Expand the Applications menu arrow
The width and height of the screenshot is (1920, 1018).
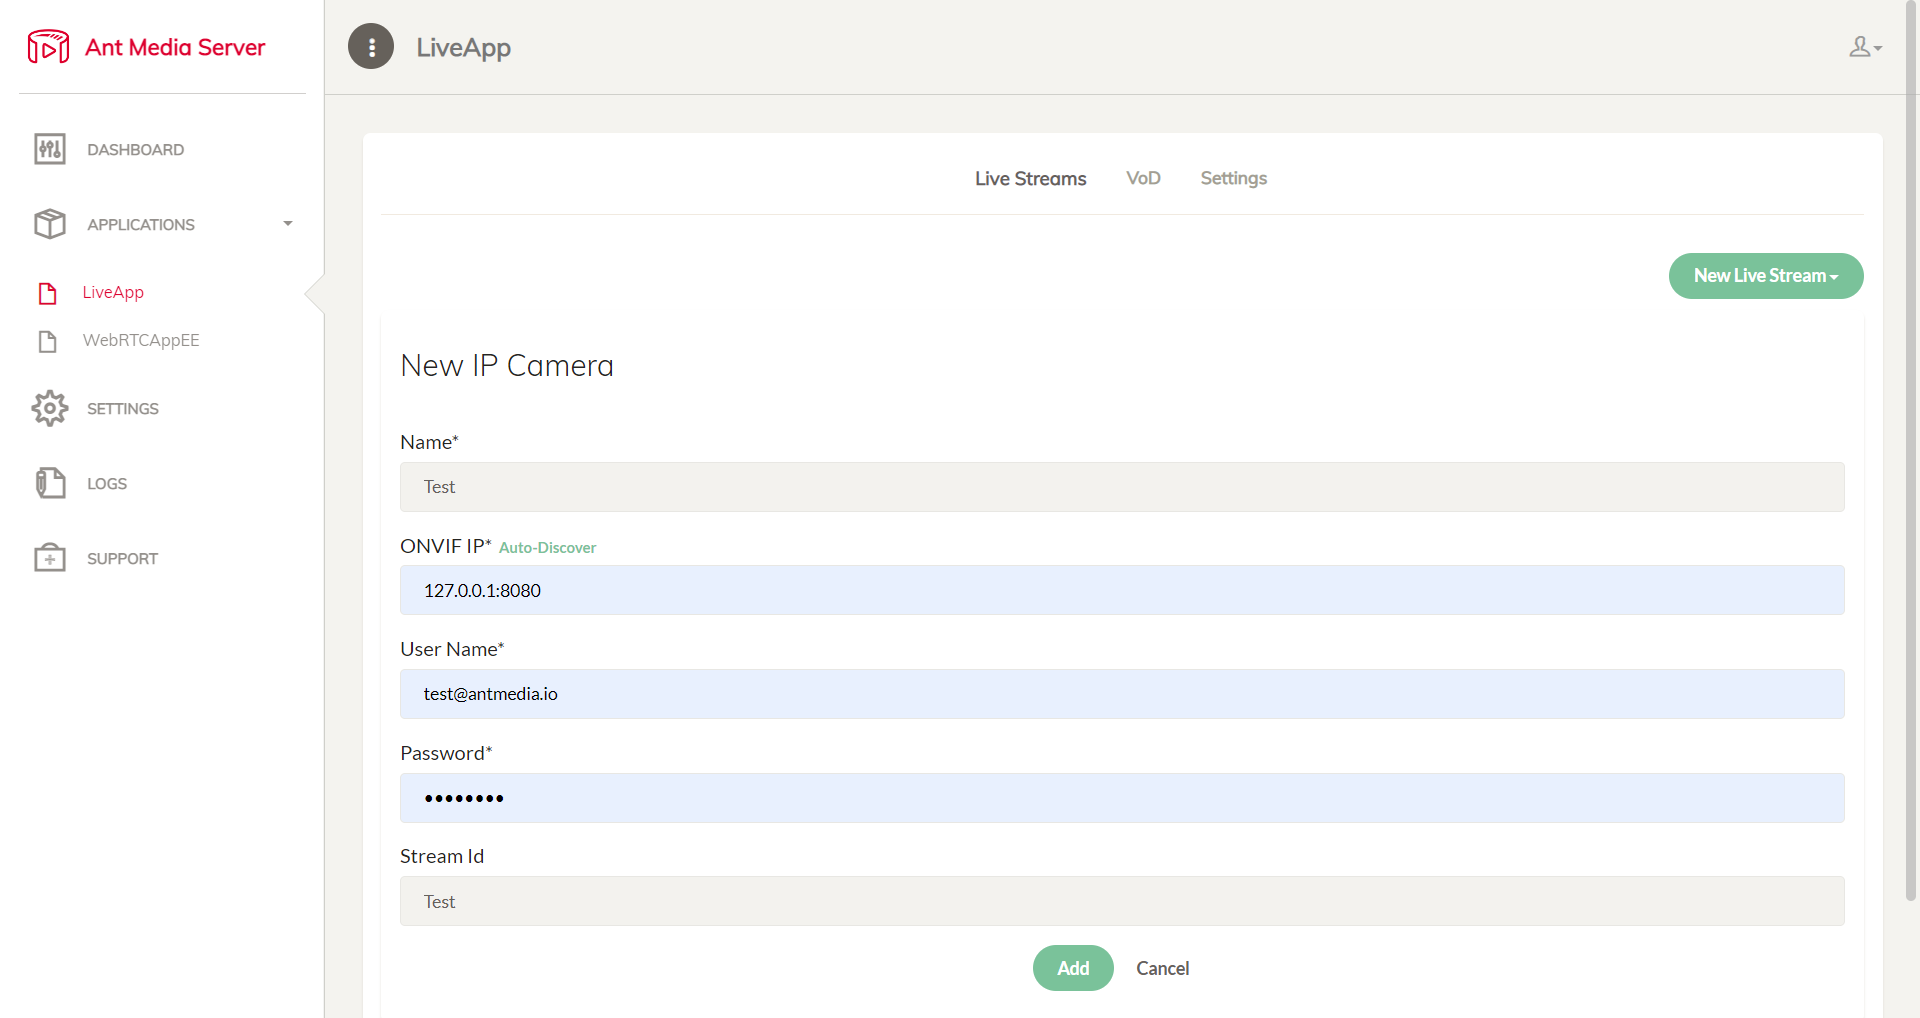[288, 224]
